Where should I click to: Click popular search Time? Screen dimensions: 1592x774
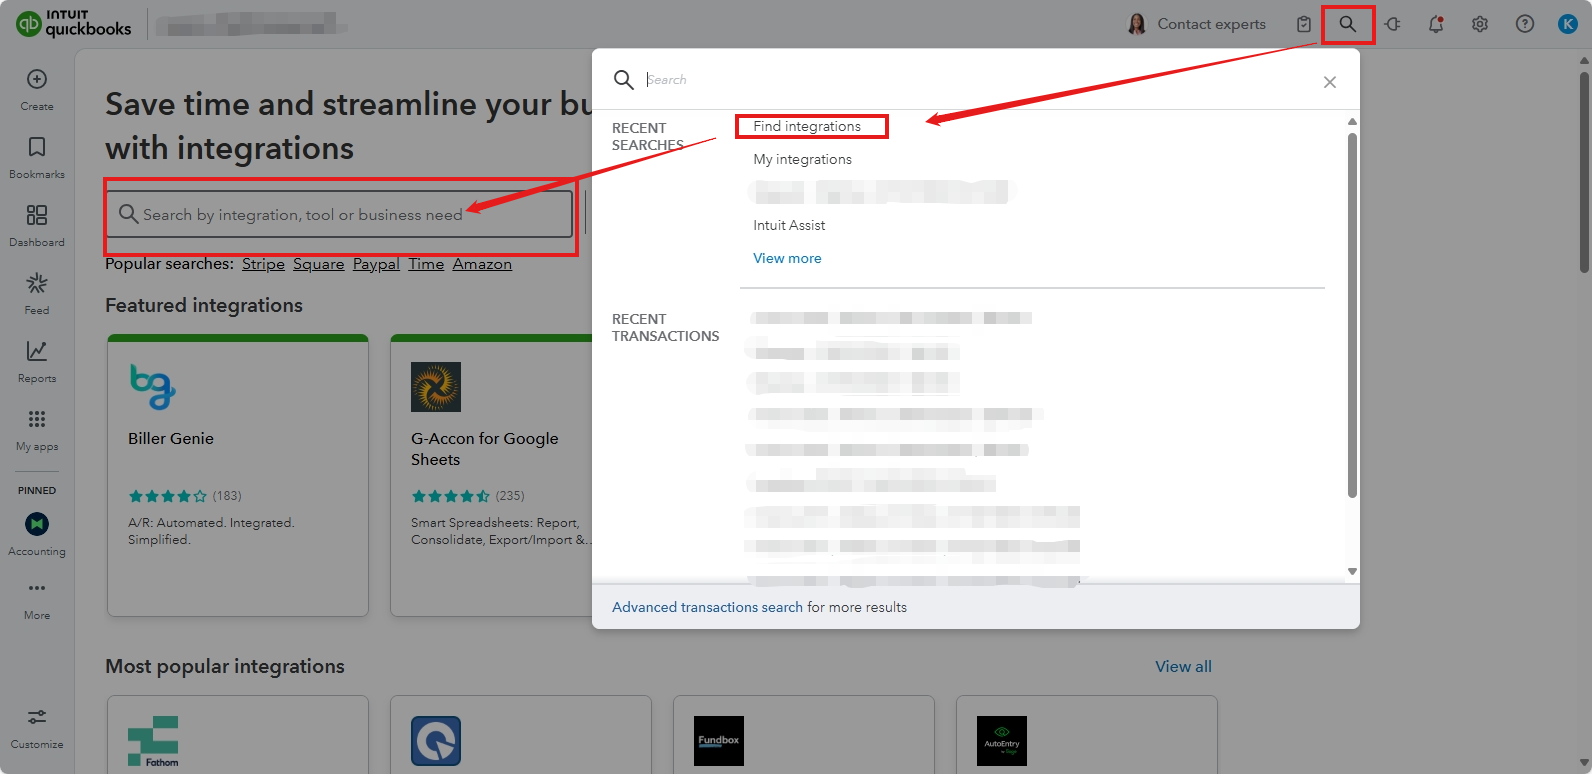(426, 264)
